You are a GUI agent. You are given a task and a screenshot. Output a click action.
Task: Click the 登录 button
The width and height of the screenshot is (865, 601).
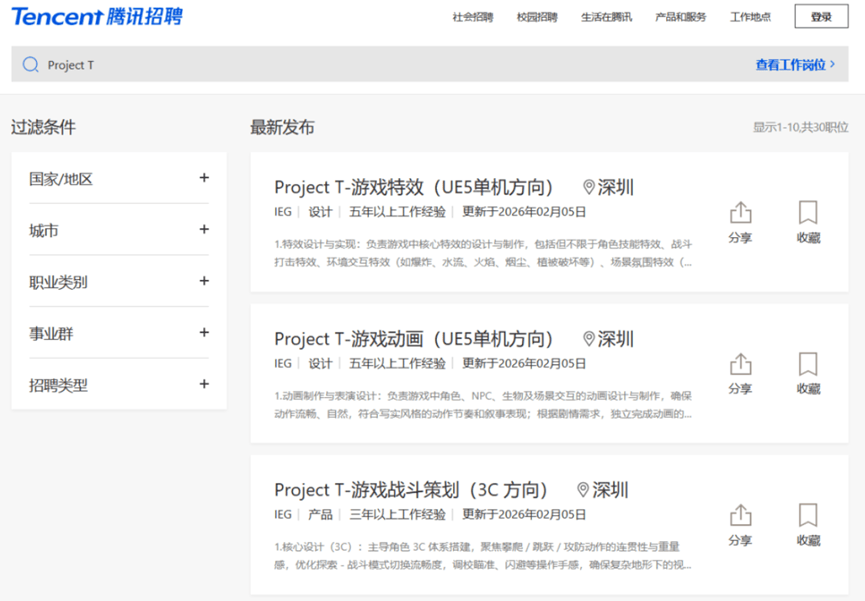pyautogui.click(x=821, y=17)
